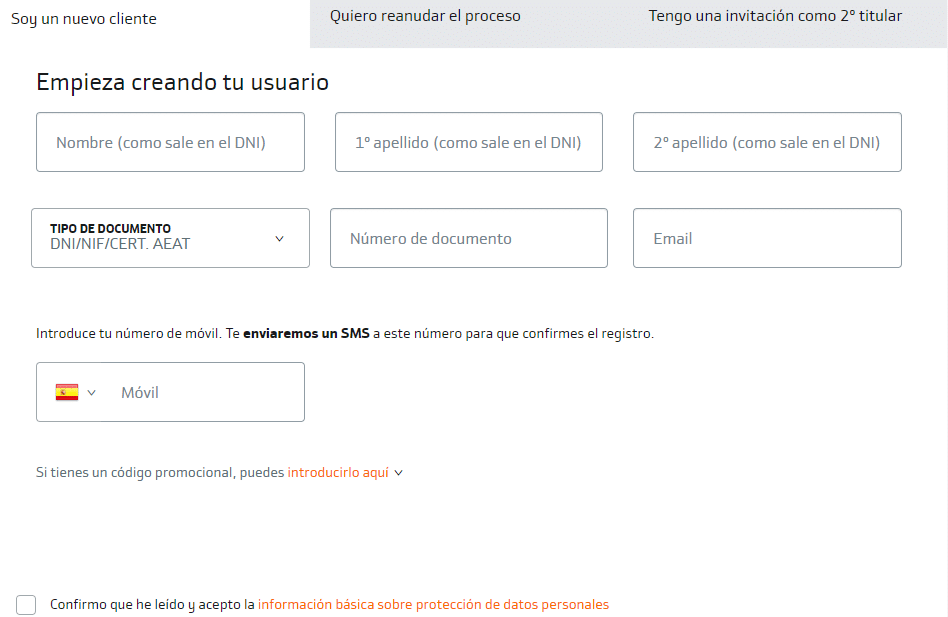Click the 'Empieza creando tu usuario' heading

tap(183, 82)
